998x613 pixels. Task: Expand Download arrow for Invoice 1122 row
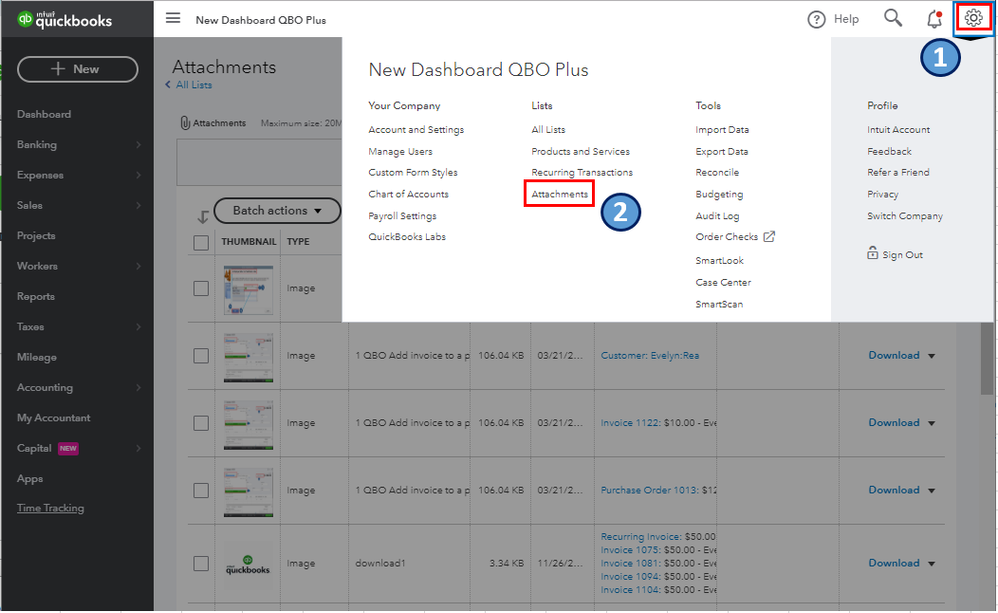(x=931, y=423)
